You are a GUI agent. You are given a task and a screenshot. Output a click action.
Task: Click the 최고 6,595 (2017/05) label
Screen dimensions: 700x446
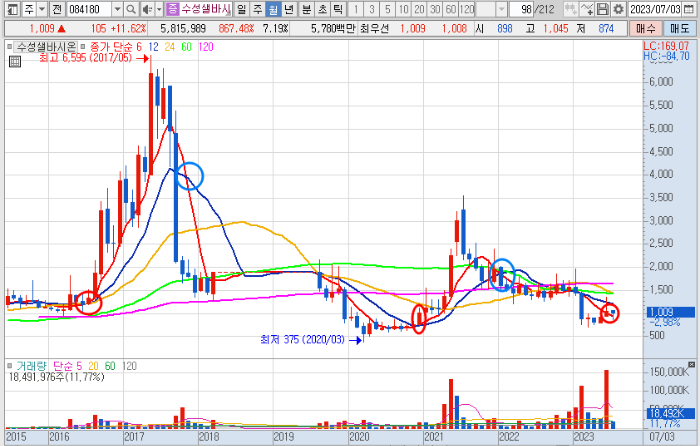pyautogui.click(x=86, y=58)
